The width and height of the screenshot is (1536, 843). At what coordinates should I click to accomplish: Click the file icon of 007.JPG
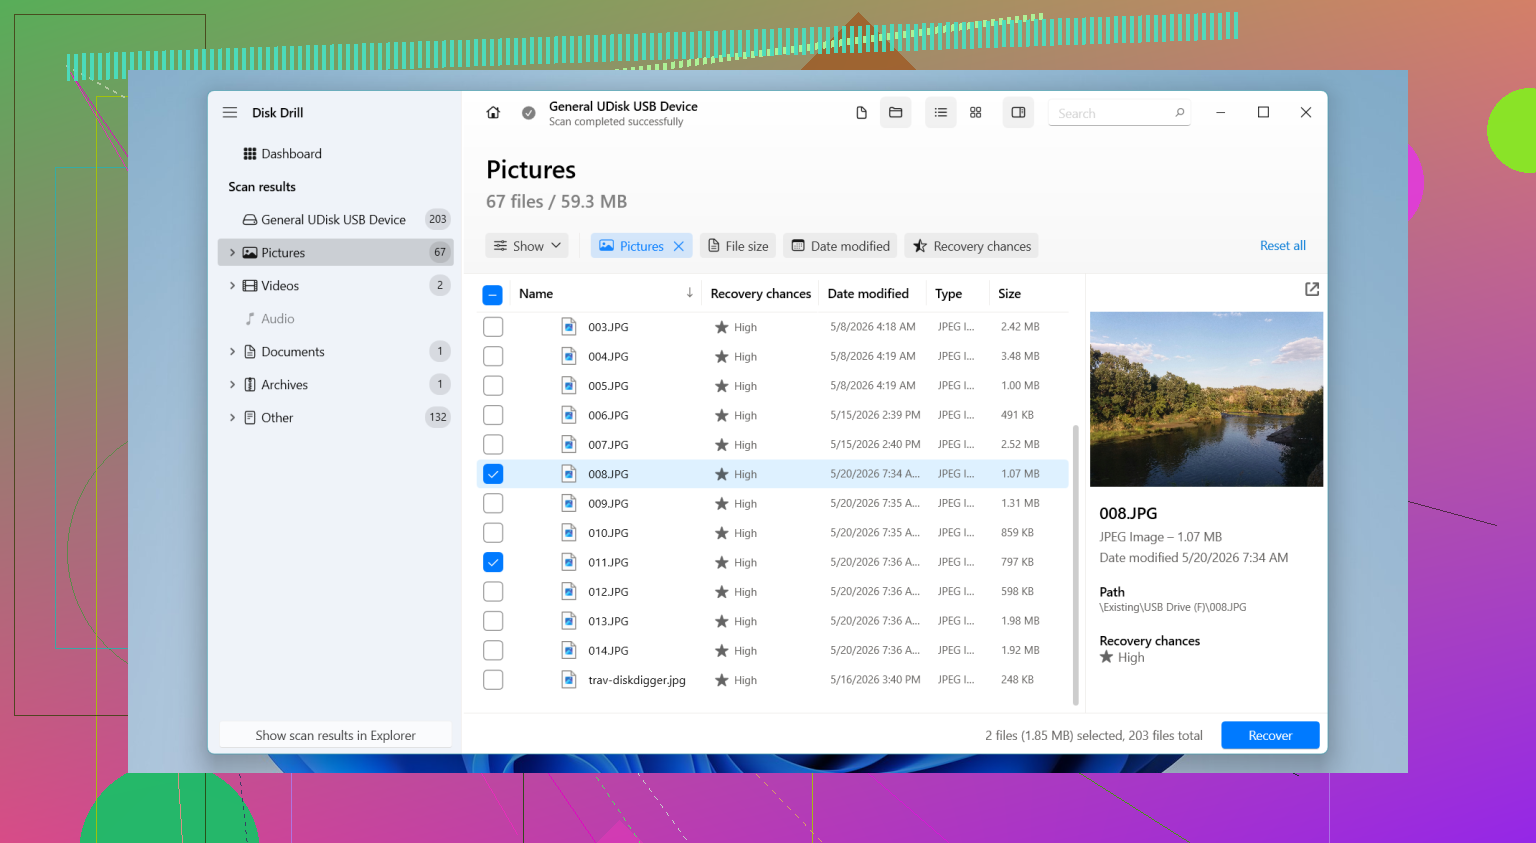click(x=569, y=444)
